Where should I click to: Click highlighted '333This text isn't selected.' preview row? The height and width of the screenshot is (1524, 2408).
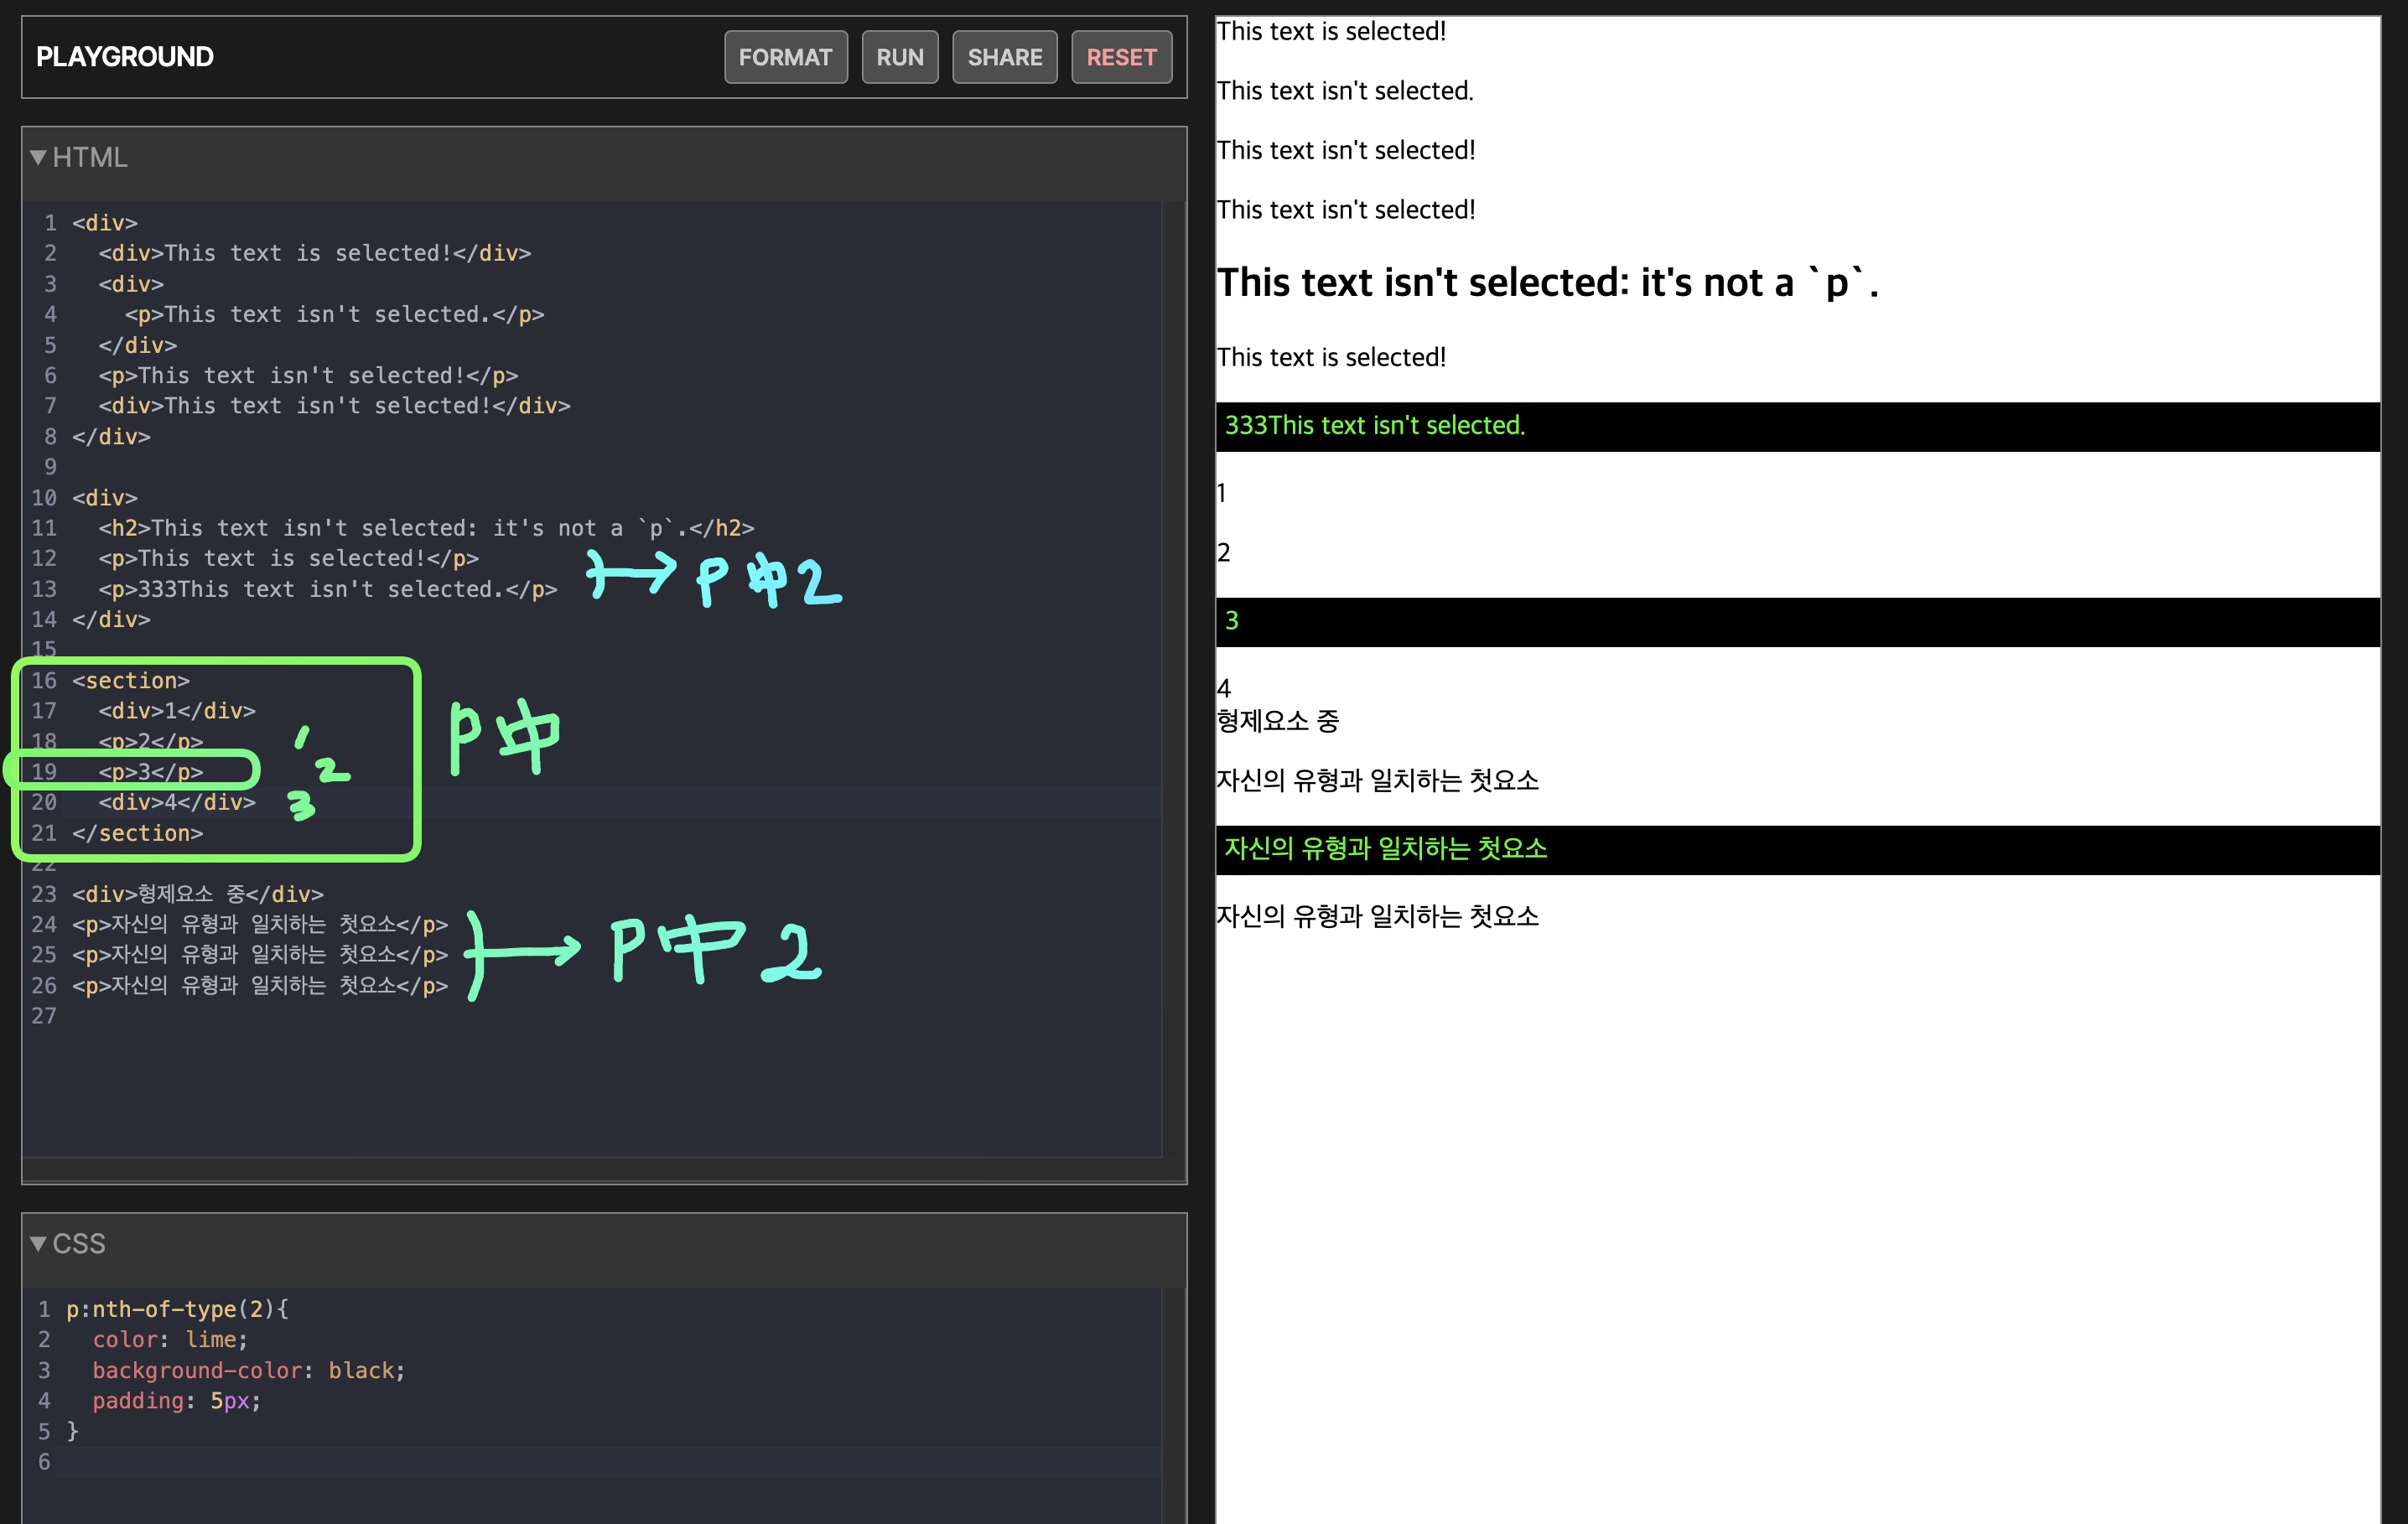pos(1374,426)
